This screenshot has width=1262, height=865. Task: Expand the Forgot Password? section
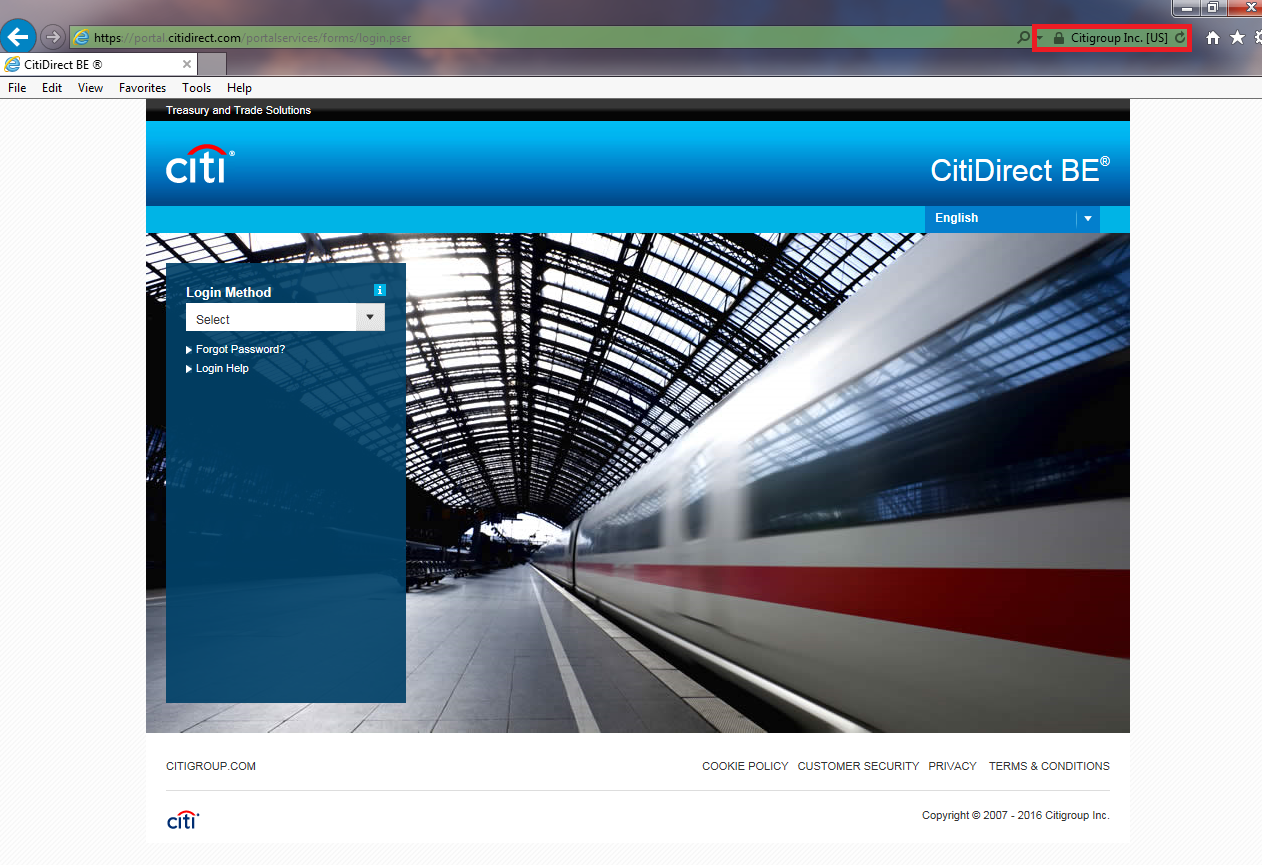240,350
